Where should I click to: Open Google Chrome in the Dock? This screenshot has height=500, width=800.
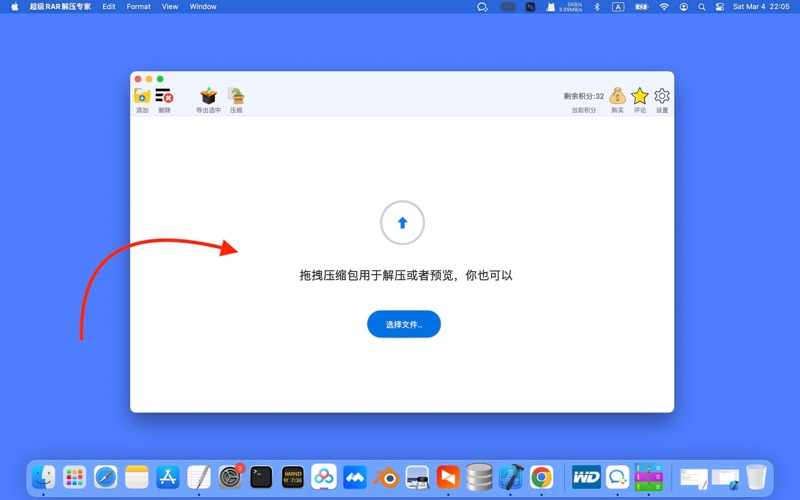541,477
